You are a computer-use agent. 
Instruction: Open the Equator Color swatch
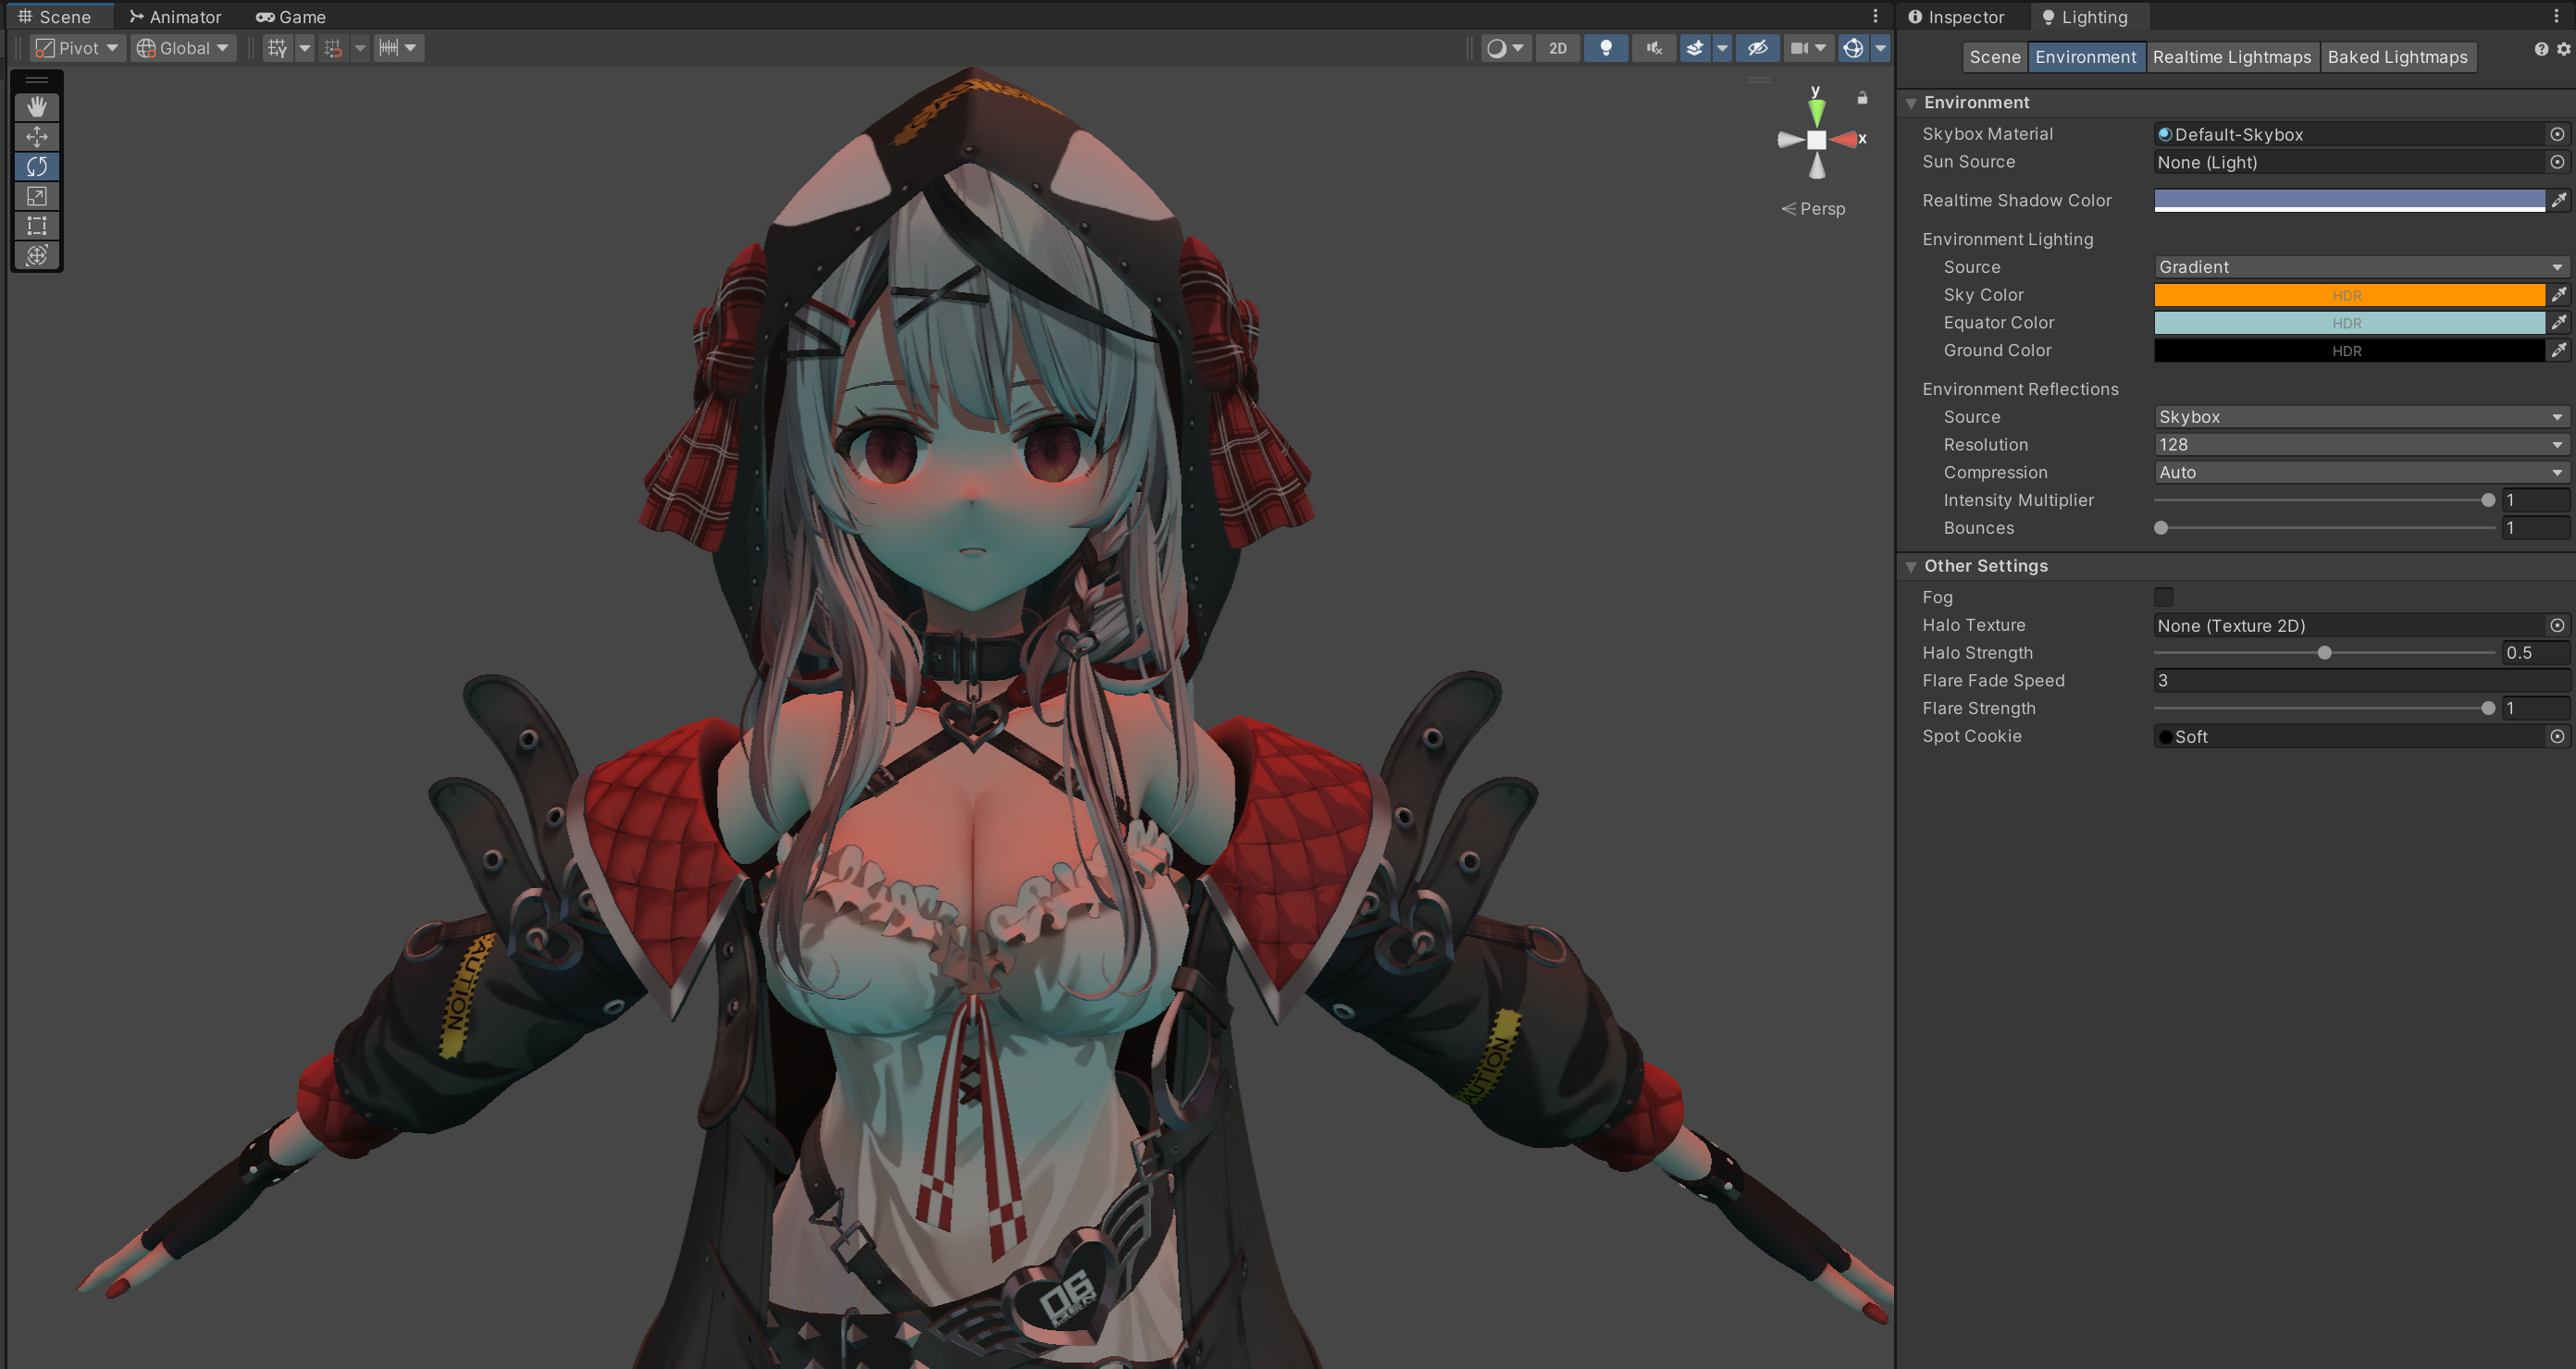tap(2347, 323)
